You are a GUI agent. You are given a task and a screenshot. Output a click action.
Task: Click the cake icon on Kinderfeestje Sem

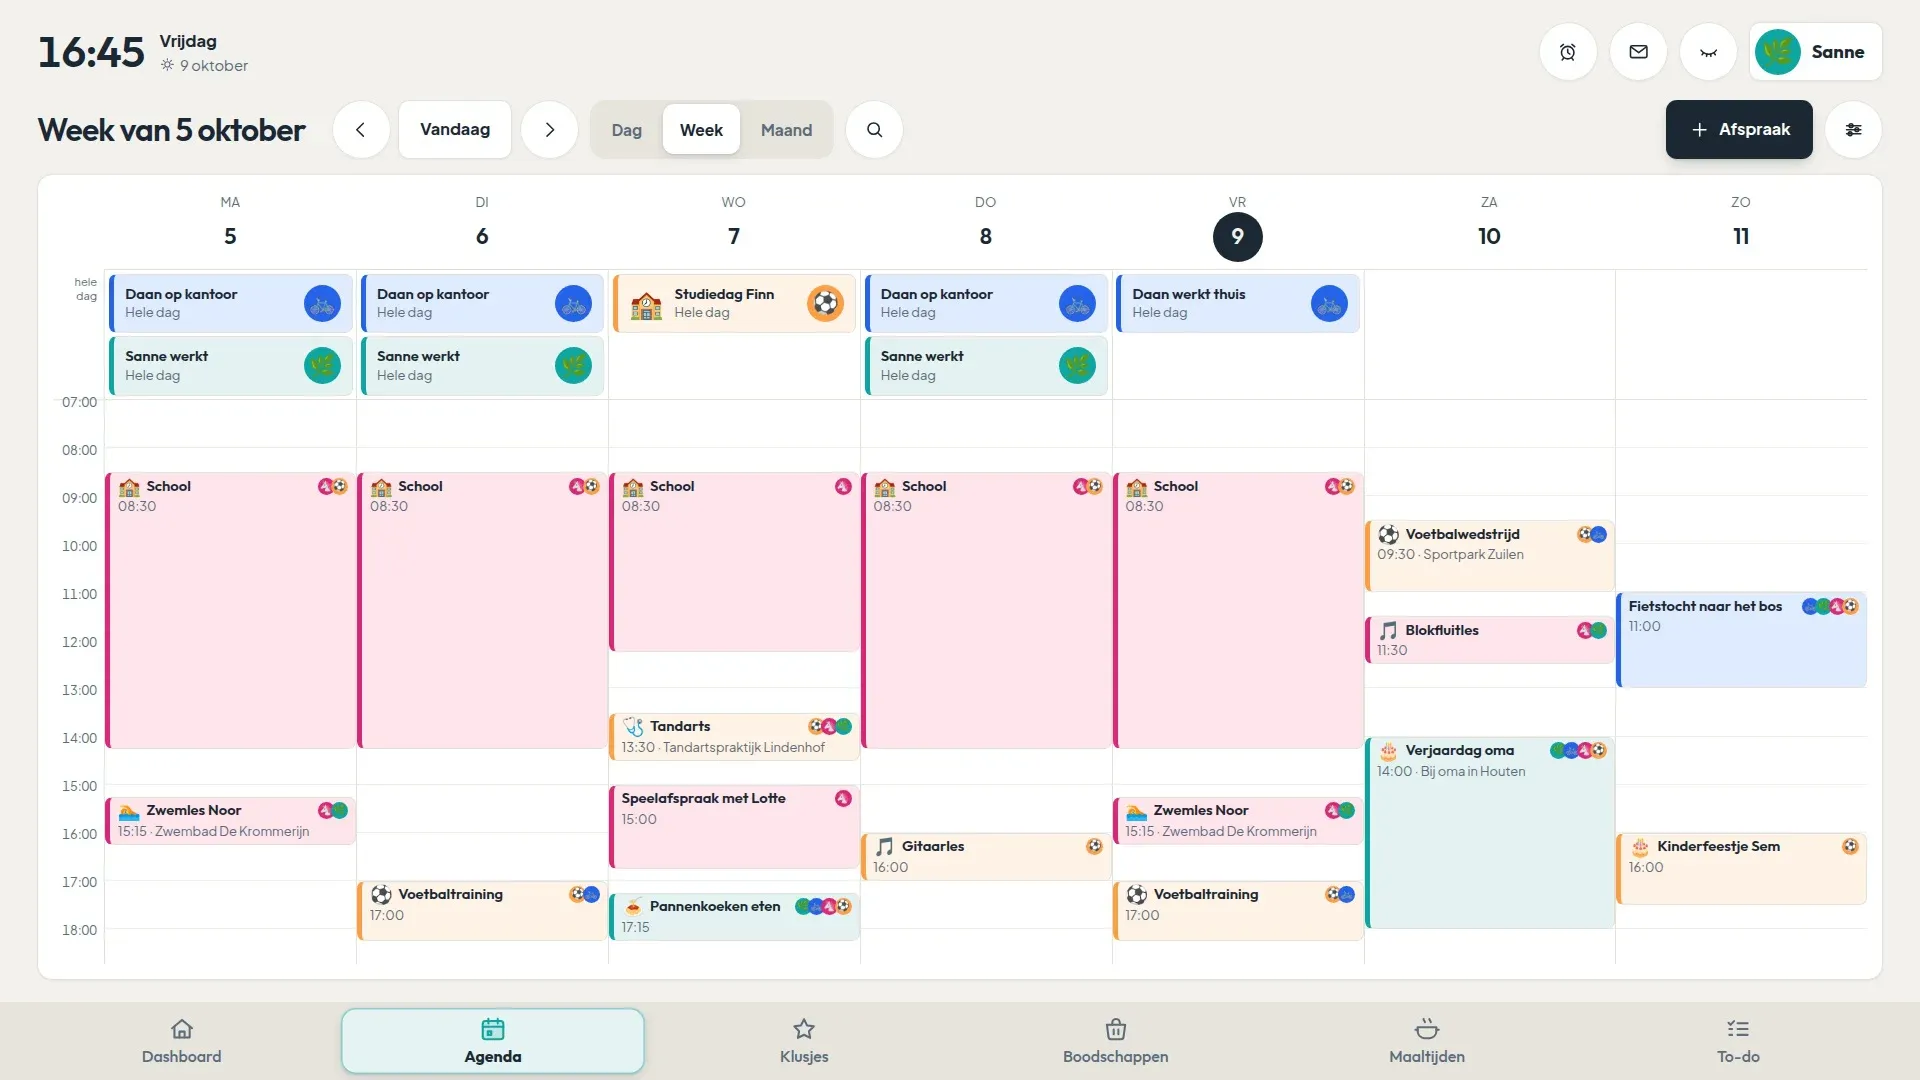point(1640,847)
